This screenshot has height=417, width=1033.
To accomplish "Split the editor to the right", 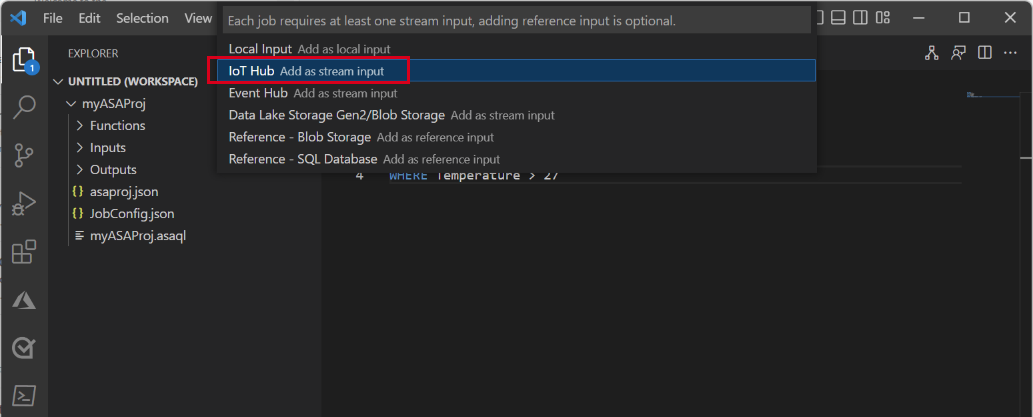I will [x=984, y=53].
